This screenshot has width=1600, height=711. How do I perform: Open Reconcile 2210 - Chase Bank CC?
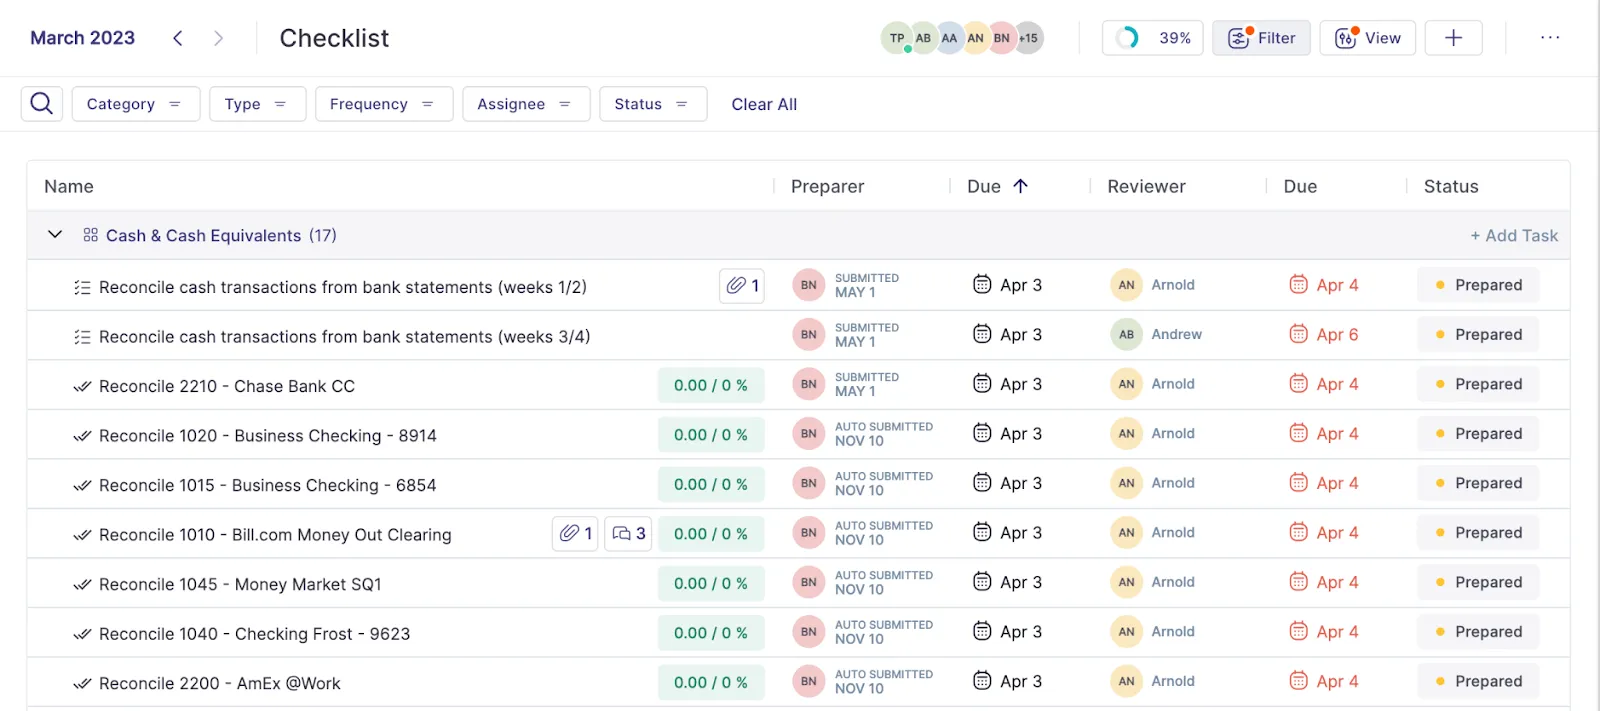tap(227, 386)
